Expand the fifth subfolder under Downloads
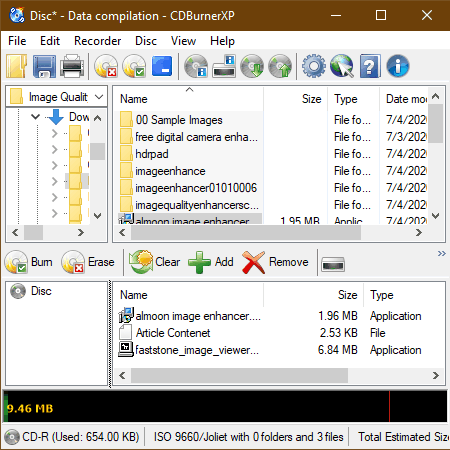This screenshot has width=450, height=450. (x=55, y=197)
